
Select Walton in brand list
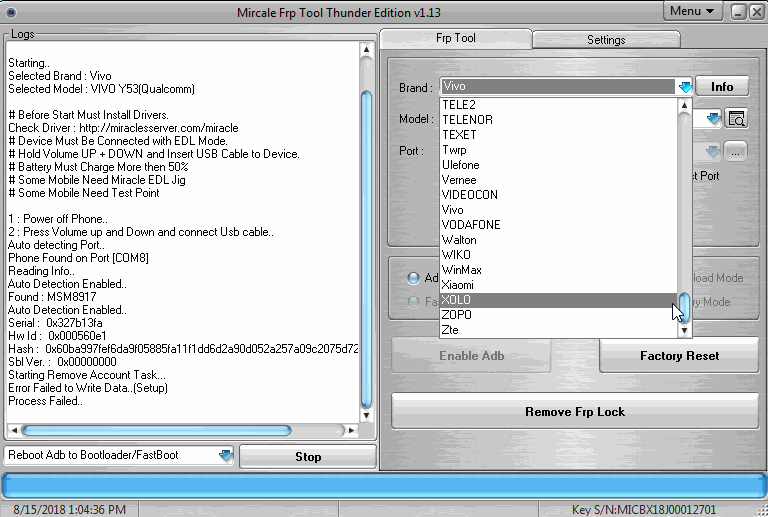click(x=558, y=240)
